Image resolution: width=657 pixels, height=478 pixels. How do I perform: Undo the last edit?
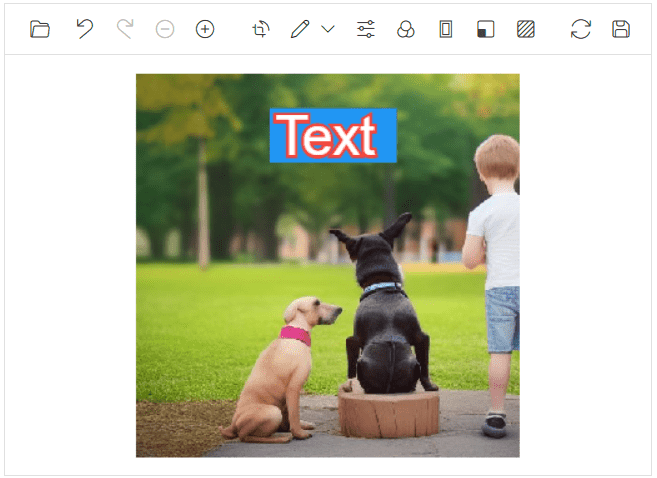click(85, 29)
